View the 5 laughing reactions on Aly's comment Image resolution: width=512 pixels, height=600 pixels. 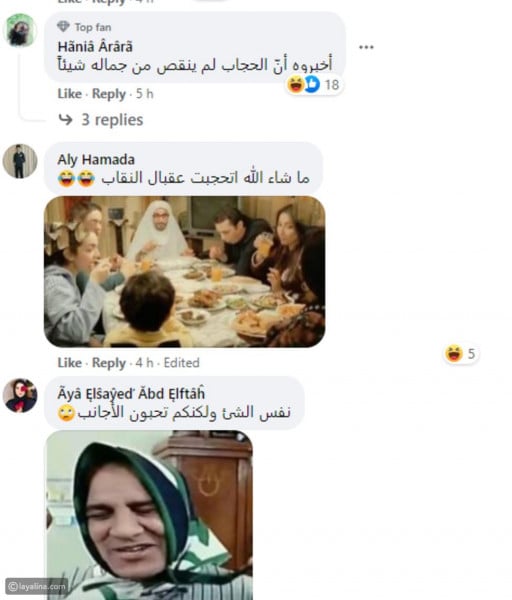461,354
